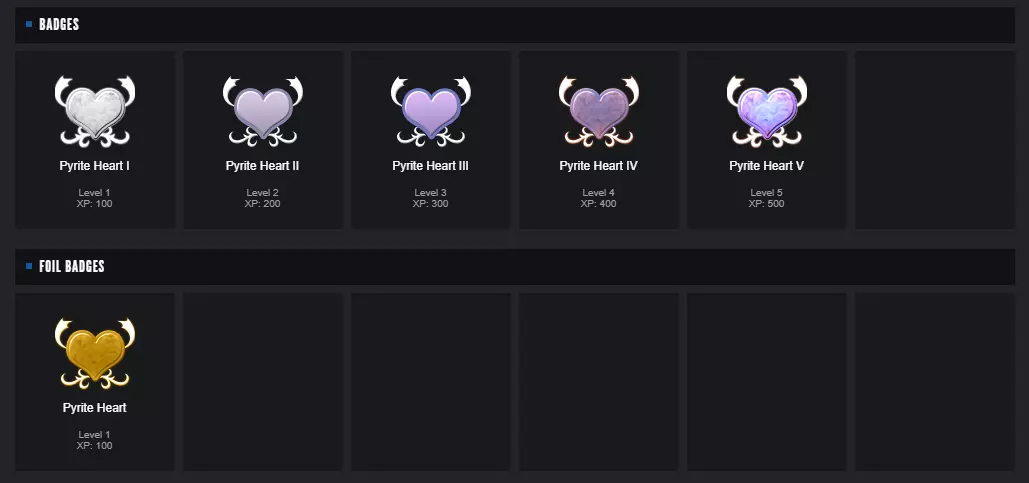Click the BADGES section header title
This screenshot has width=1029, height=483.
(x=59, y=24)
